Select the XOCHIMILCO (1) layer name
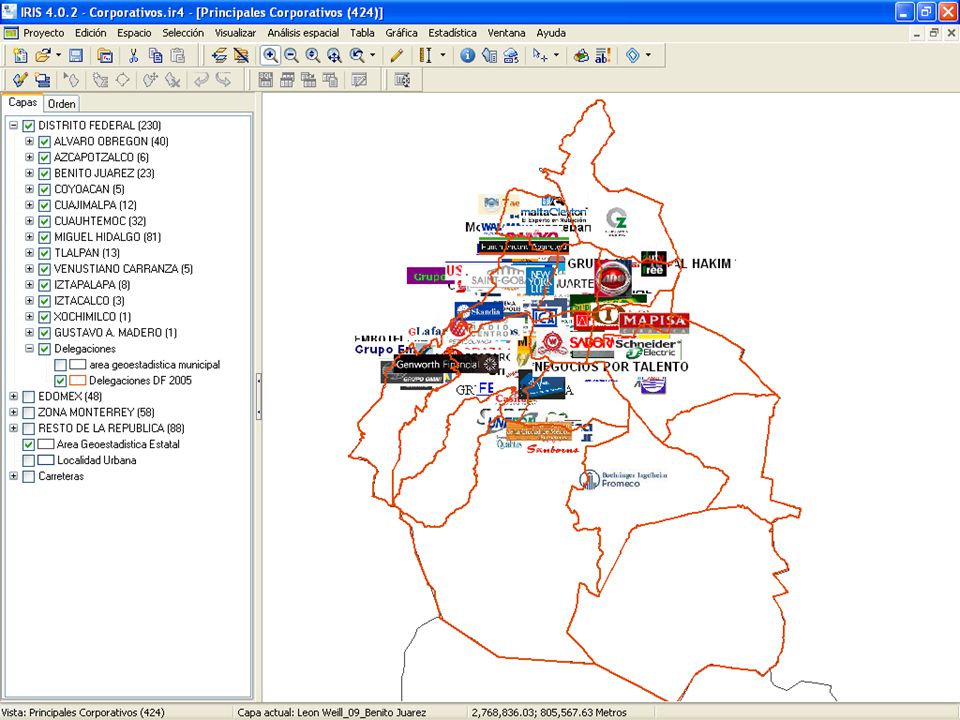The width and height of the screenshot is (960, 720). pyautogui.click(x=92, y=317)
